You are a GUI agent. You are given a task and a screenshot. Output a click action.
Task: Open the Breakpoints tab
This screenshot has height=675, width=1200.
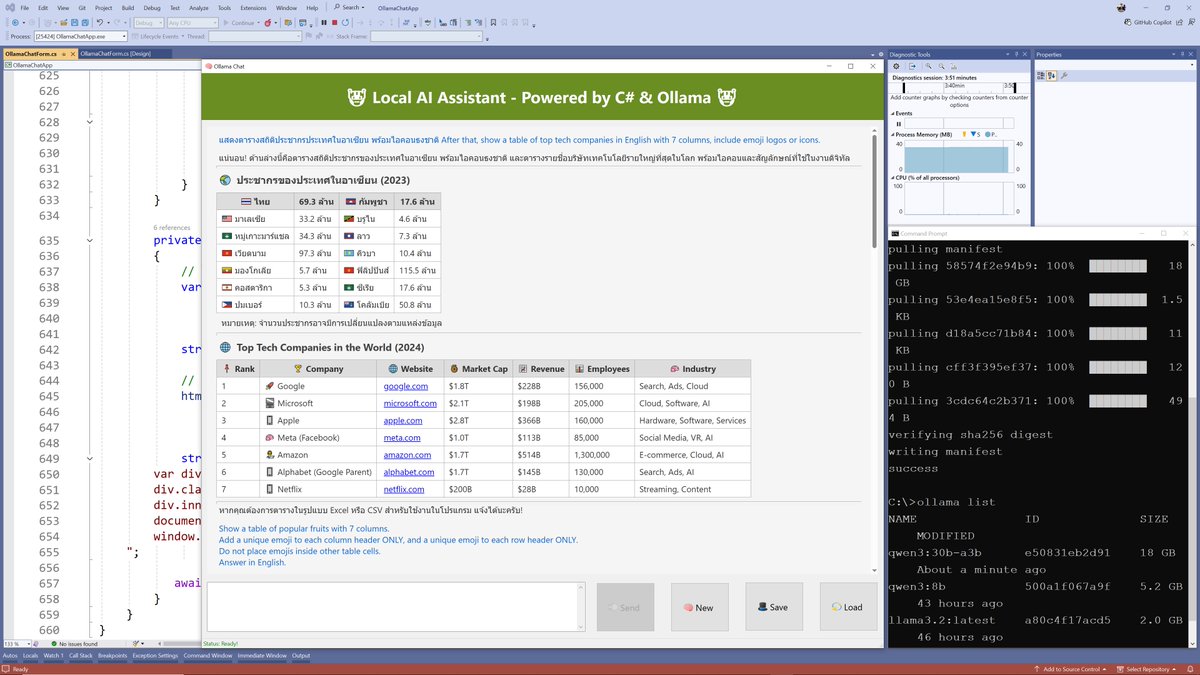point(112,656)
